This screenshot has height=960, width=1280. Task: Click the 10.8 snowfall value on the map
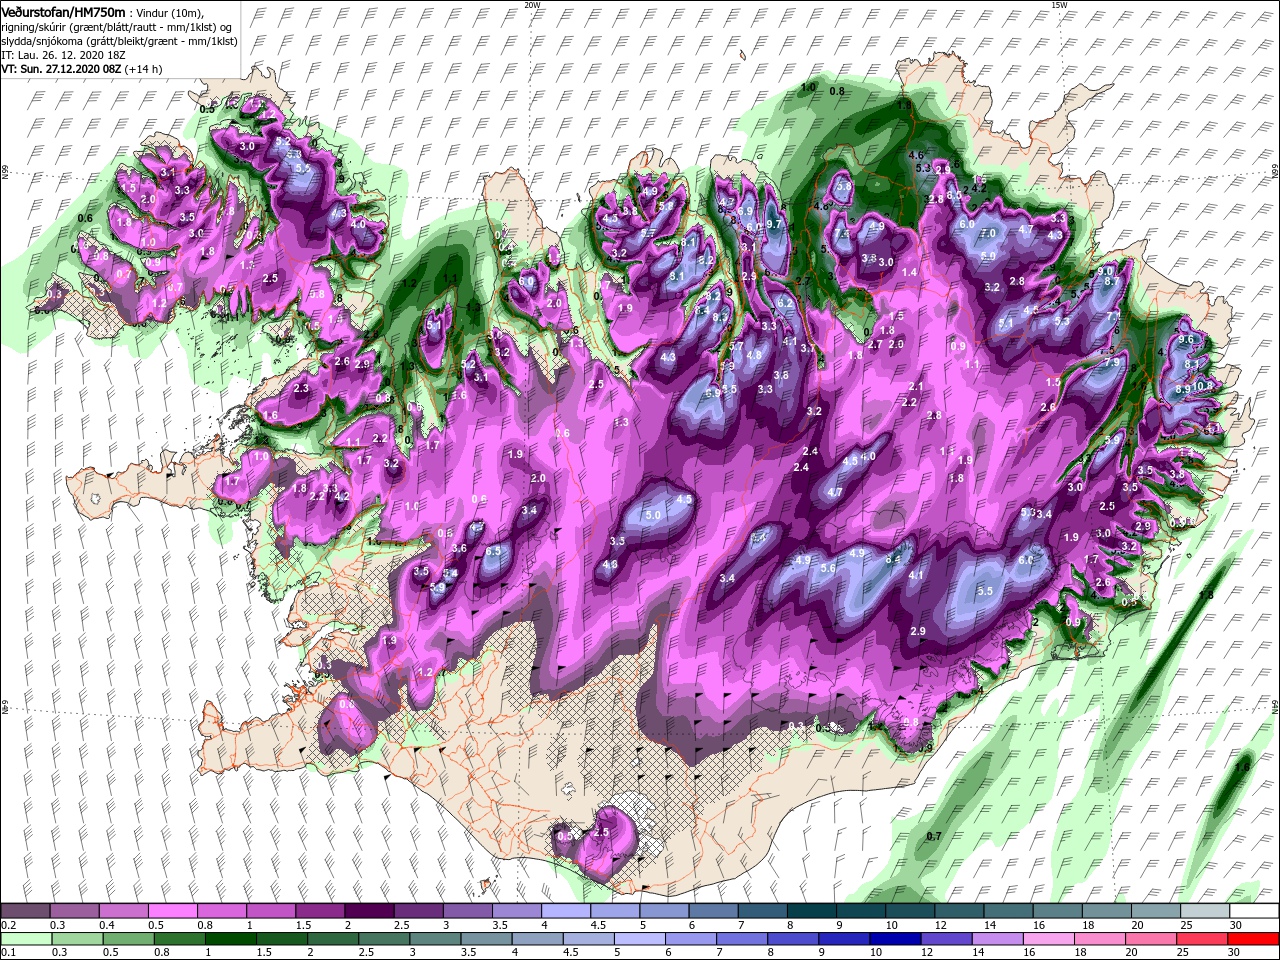pos(1202,385)
